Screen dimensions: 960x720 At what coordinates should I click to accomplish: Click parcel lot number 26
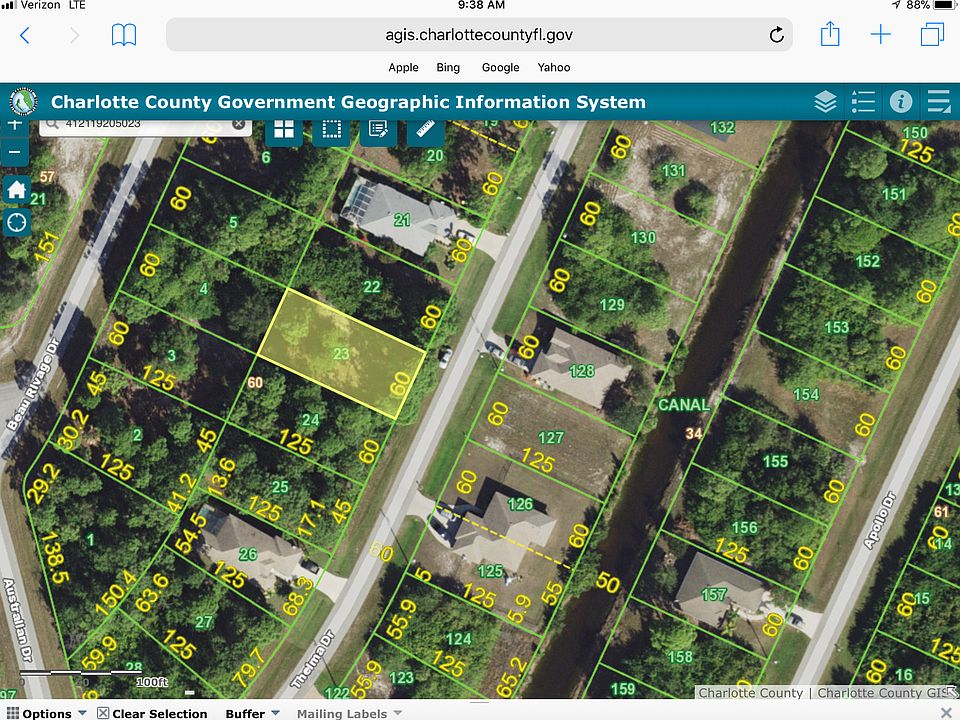[247, 554]
